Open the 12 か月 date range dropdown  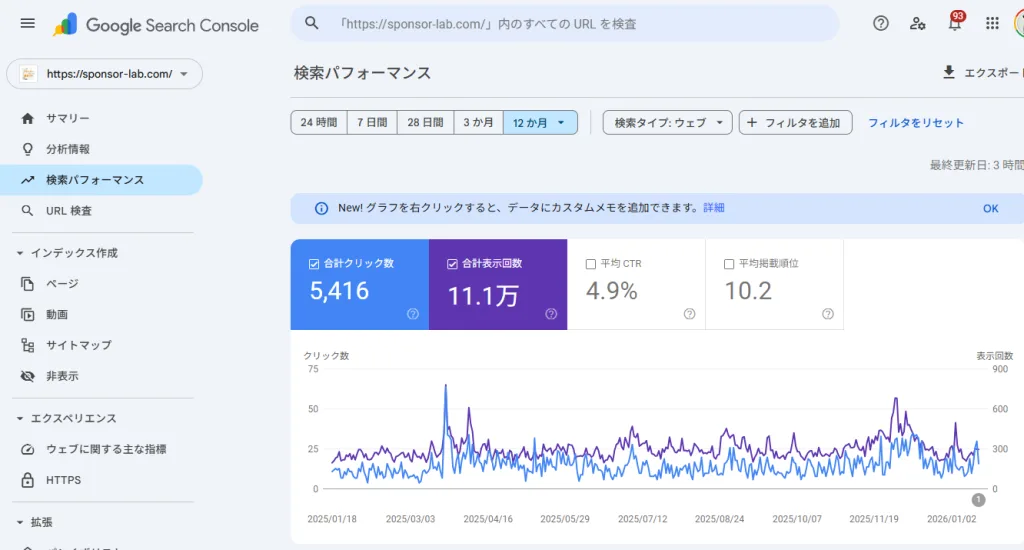[540, 122]
